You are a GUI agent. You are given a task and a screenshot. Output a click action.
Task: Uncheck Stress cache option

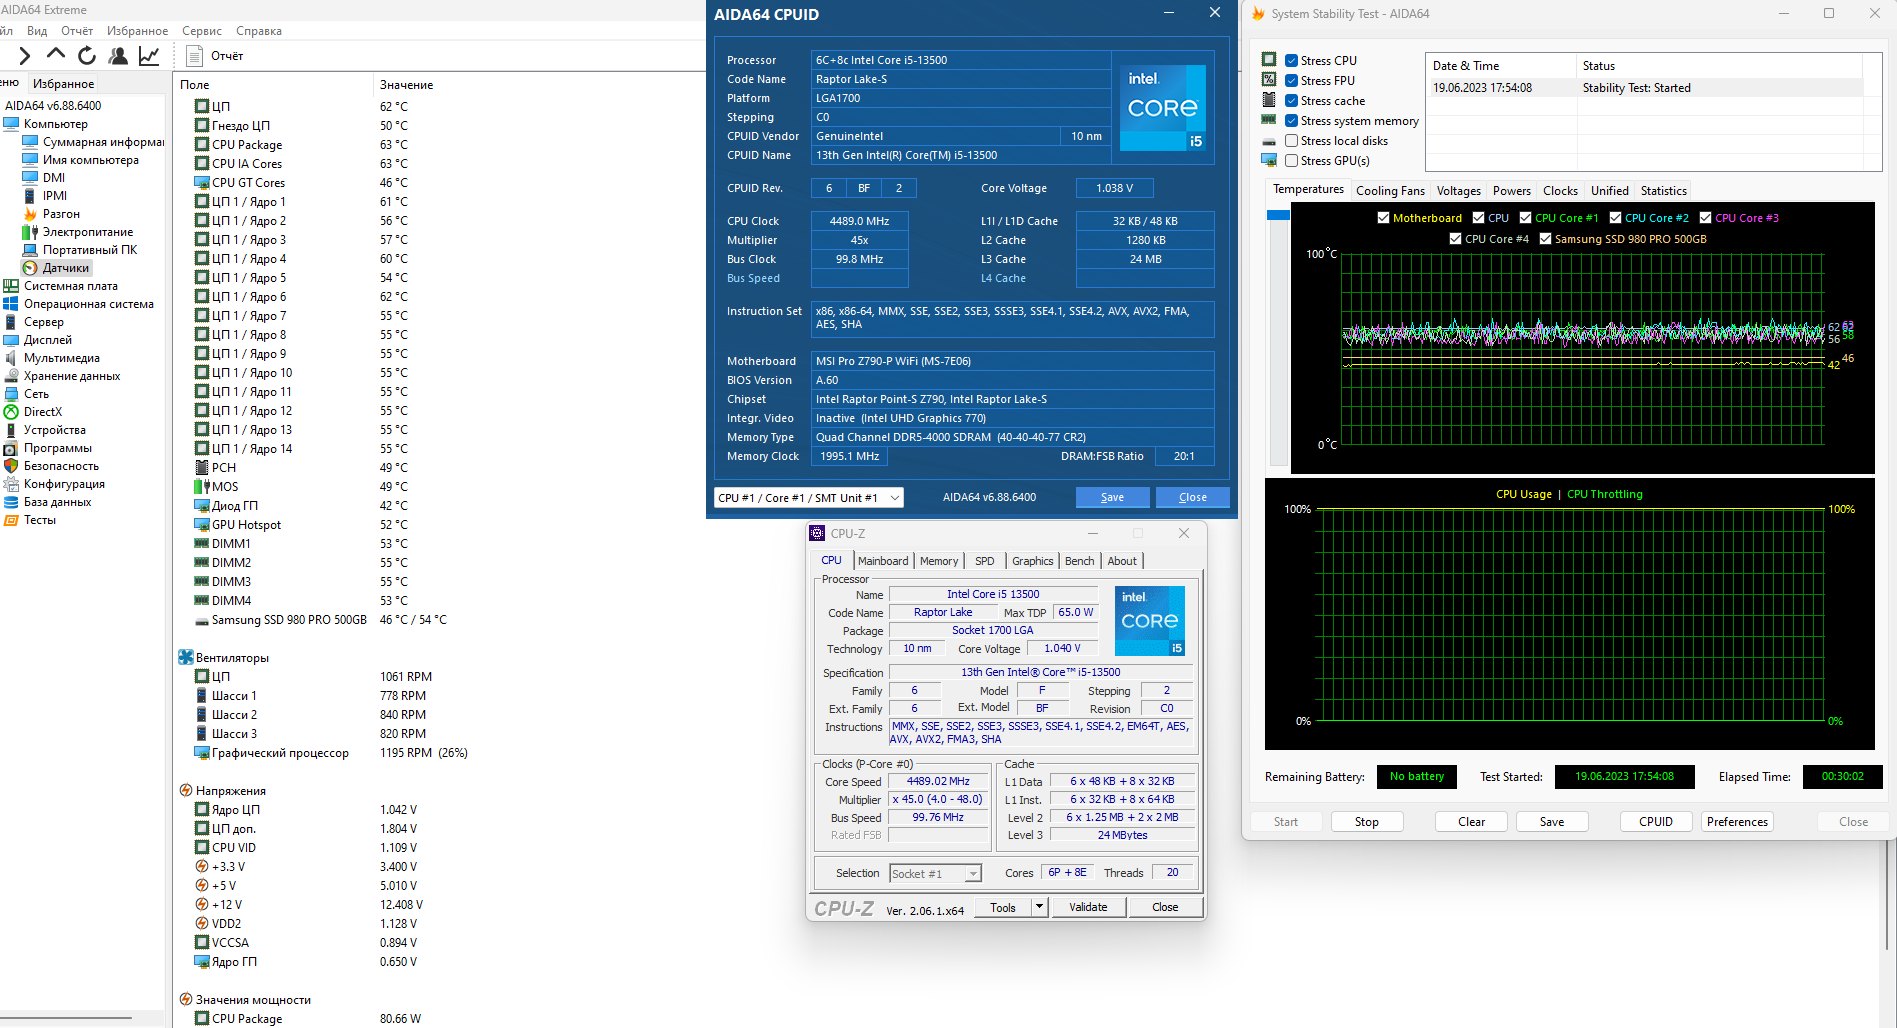click(x=1292, y=101)
